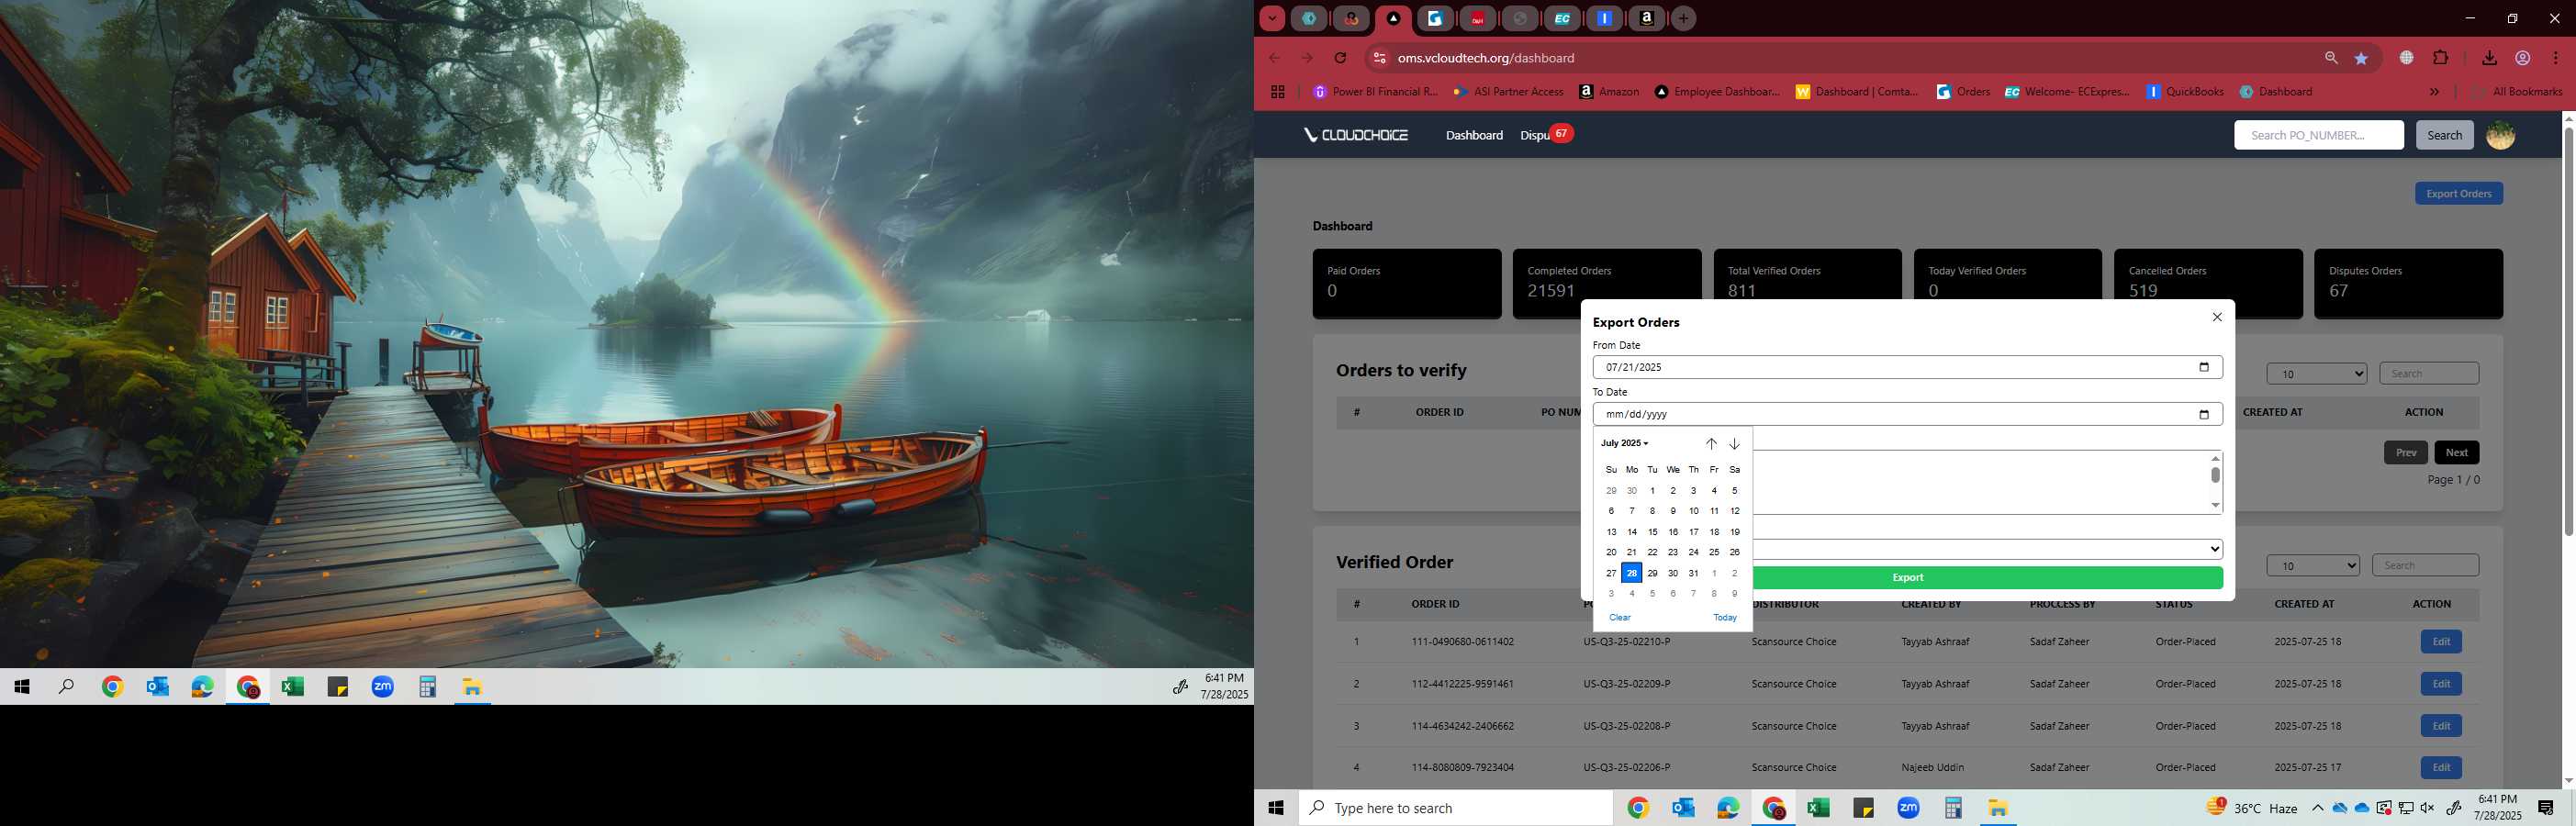
Task: Click 'Type here to search' taskbar box
Action: point(1455,808)
